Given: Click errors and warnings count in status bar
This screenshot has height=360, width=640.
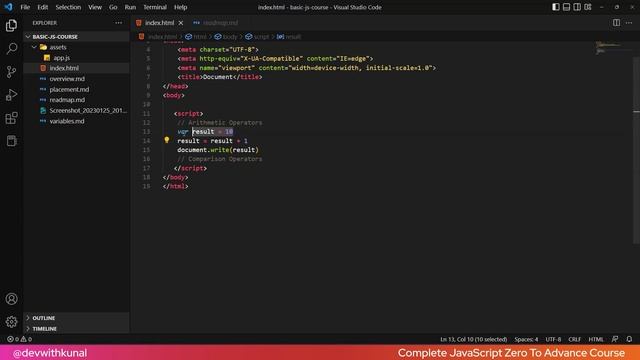Looking at the screenshot, I should click(20, 339).
